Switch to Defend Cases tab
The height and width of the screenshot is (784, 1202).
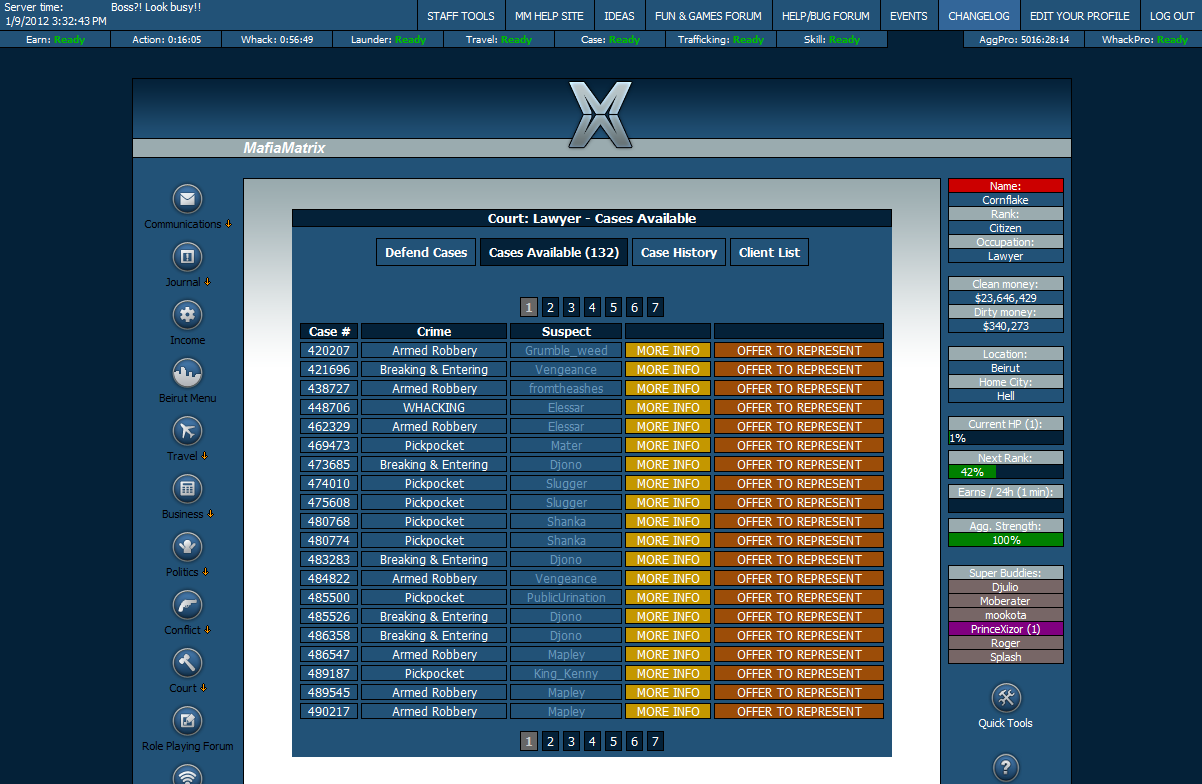[426, 252]
